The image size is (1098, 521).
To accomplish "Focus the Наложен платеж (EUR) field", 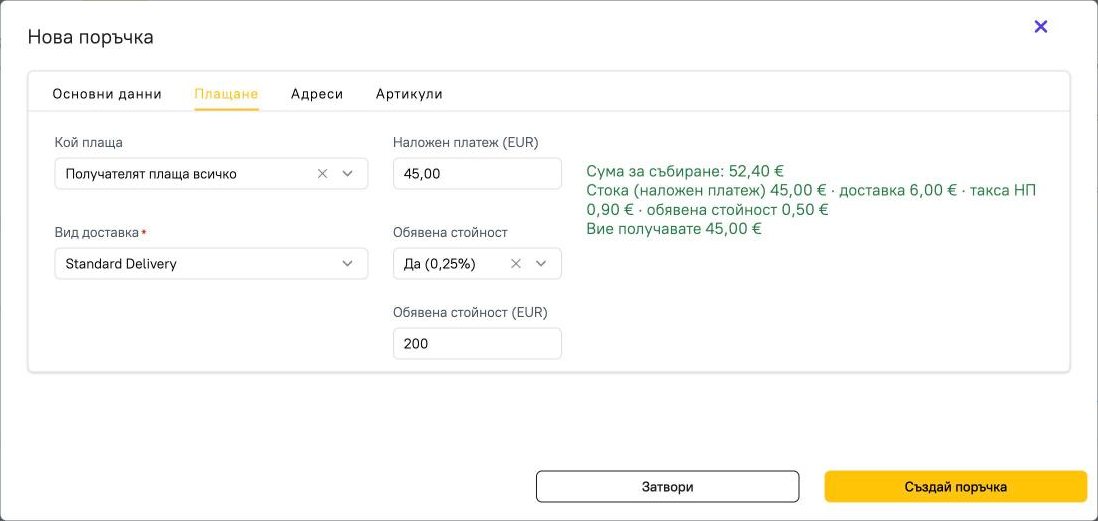I will (477, 174).
